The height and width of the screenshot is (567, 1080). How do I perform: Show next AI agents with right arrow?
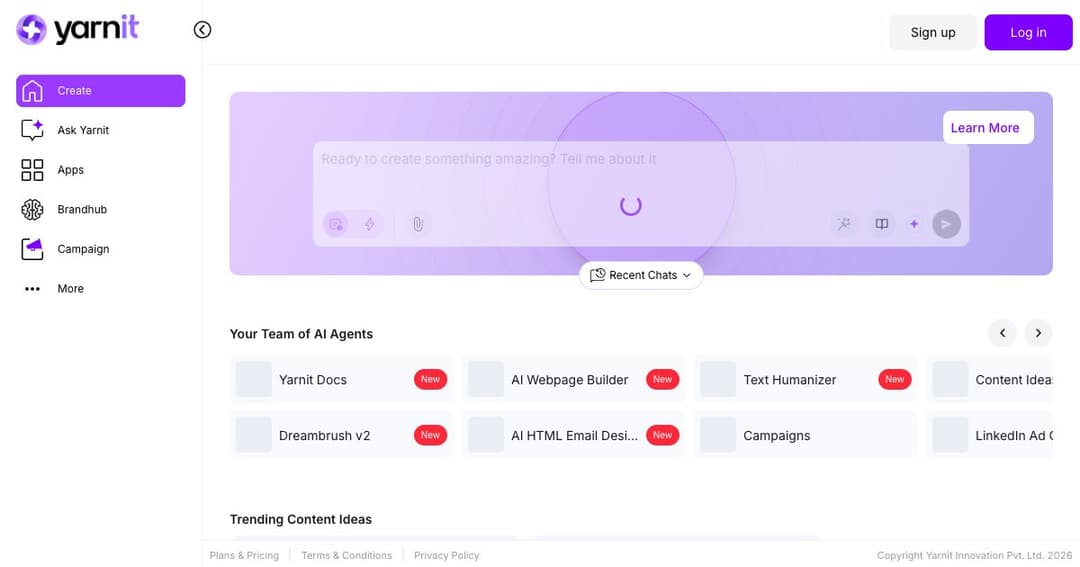[x=1038, y=333]
